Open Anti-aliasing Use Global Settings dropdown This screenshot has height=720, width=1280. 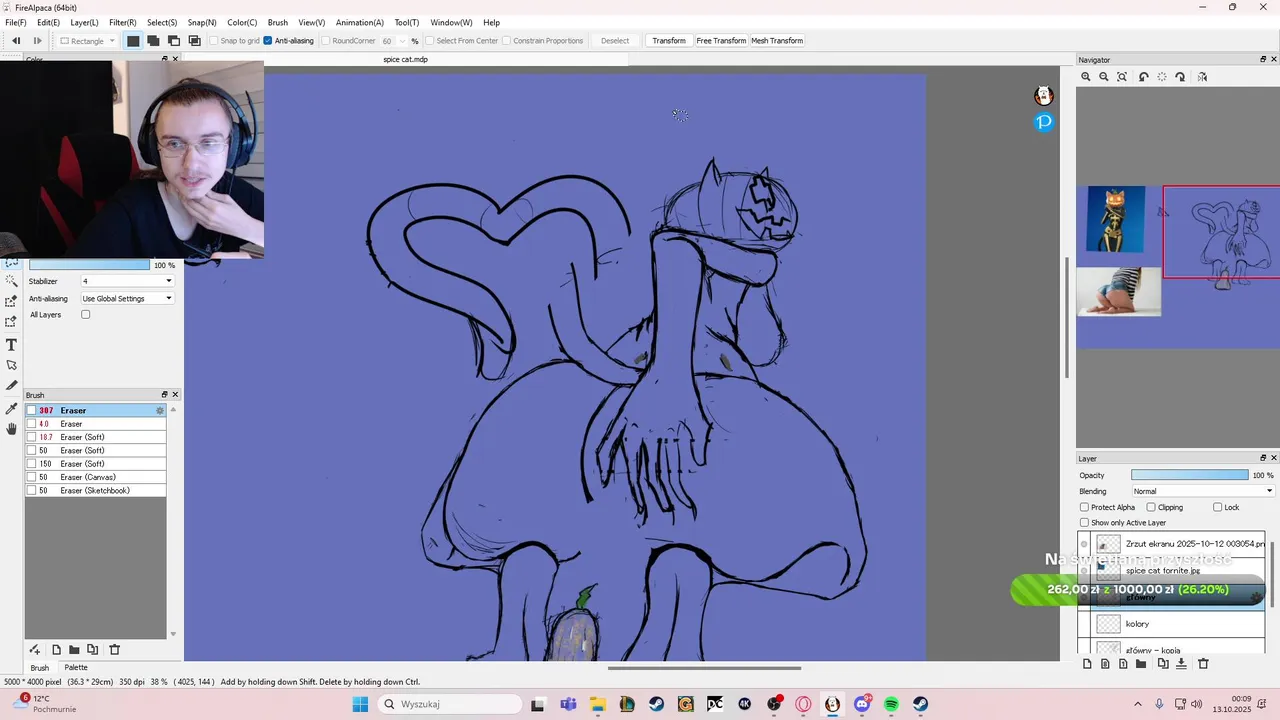(127, 299)
